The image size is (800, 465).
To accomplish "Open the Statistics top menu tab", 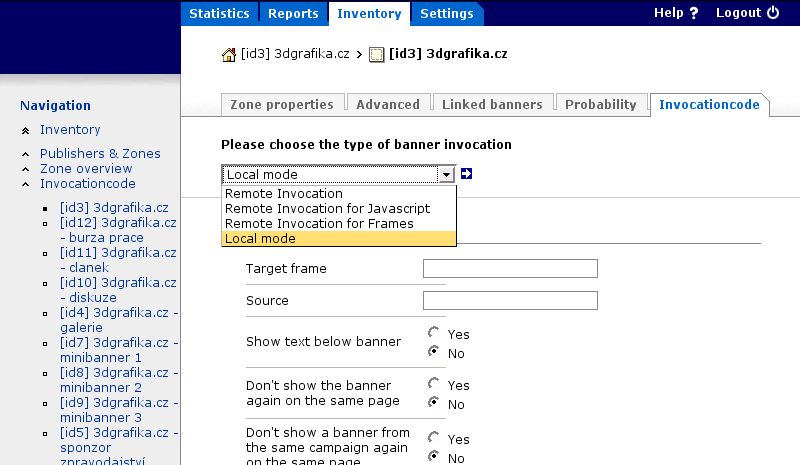I will coord(219,13).
